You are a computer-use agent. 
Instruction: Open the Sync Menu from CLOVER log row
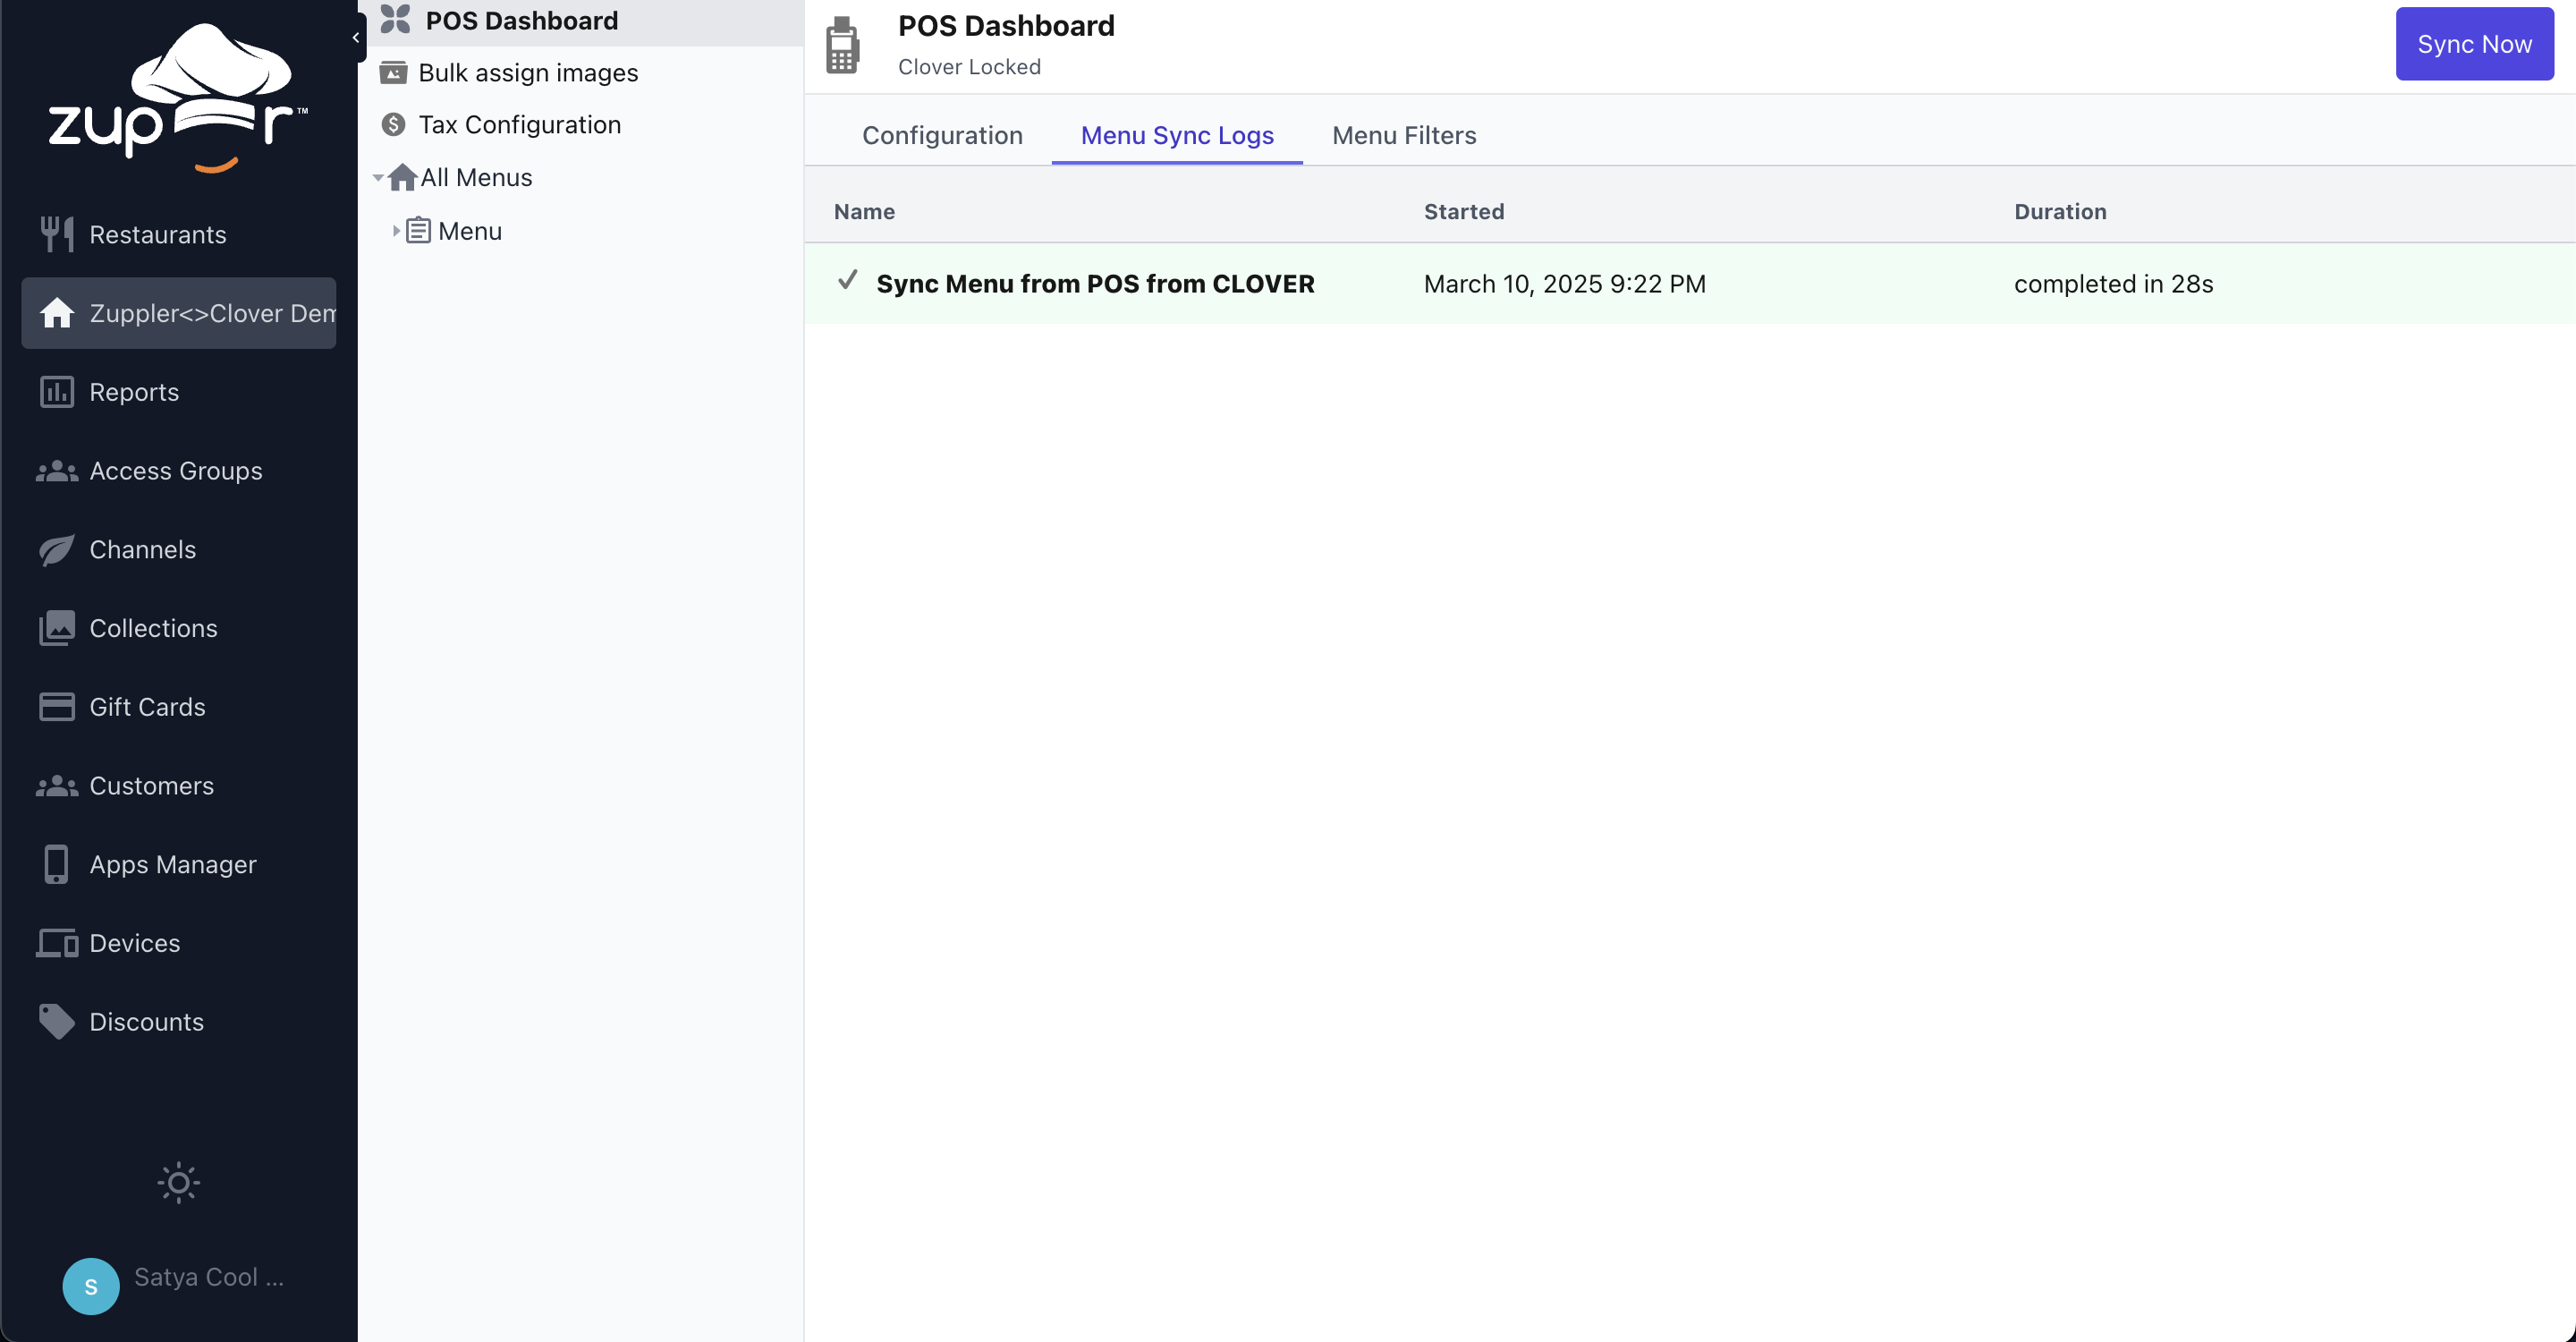[1094, 284]
